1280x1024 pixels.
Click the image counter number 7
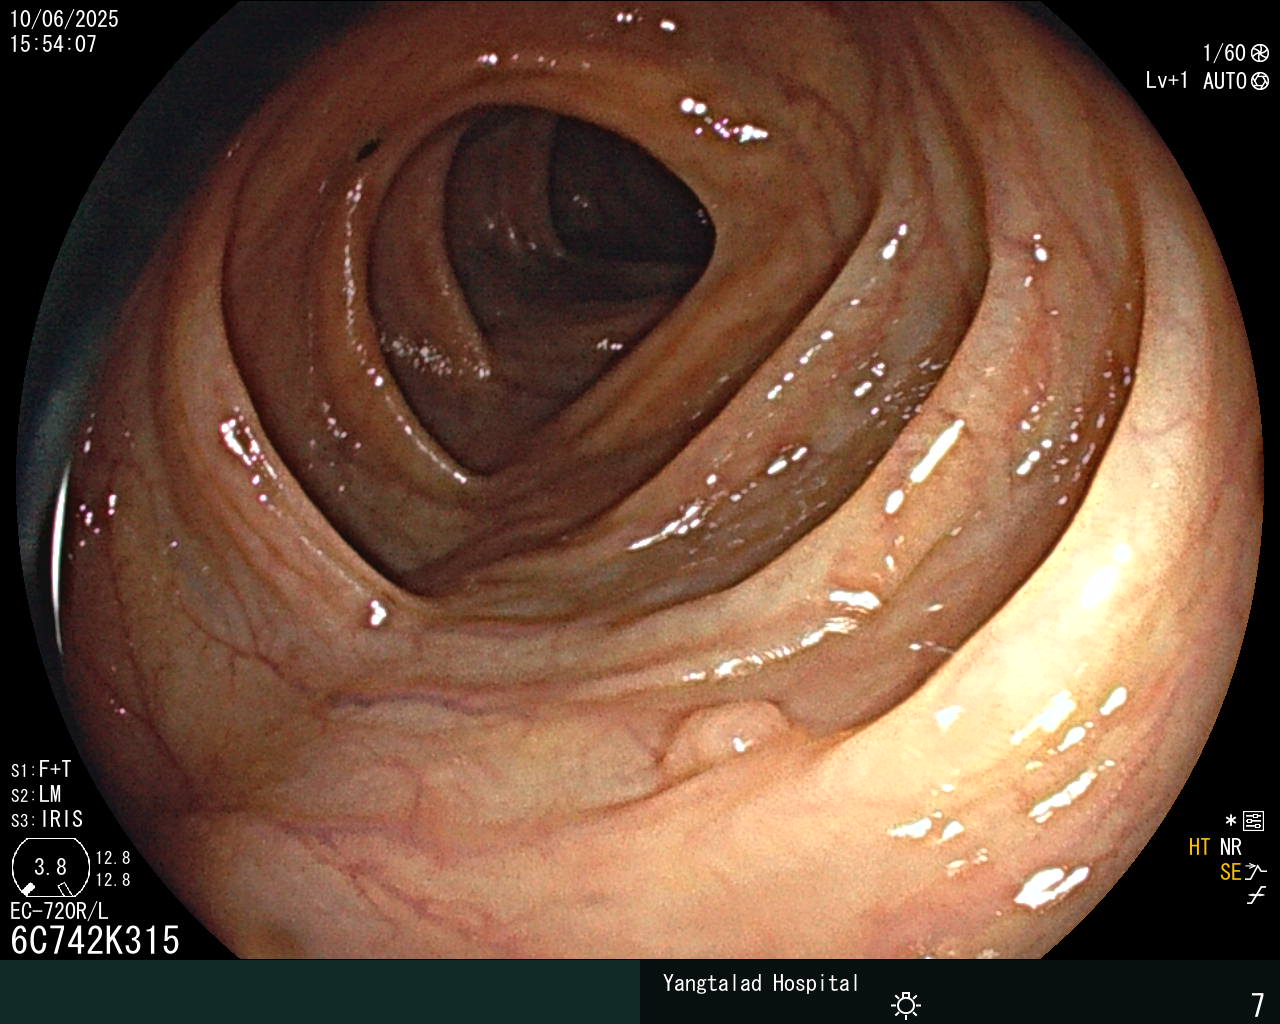click(1258, 1004)
